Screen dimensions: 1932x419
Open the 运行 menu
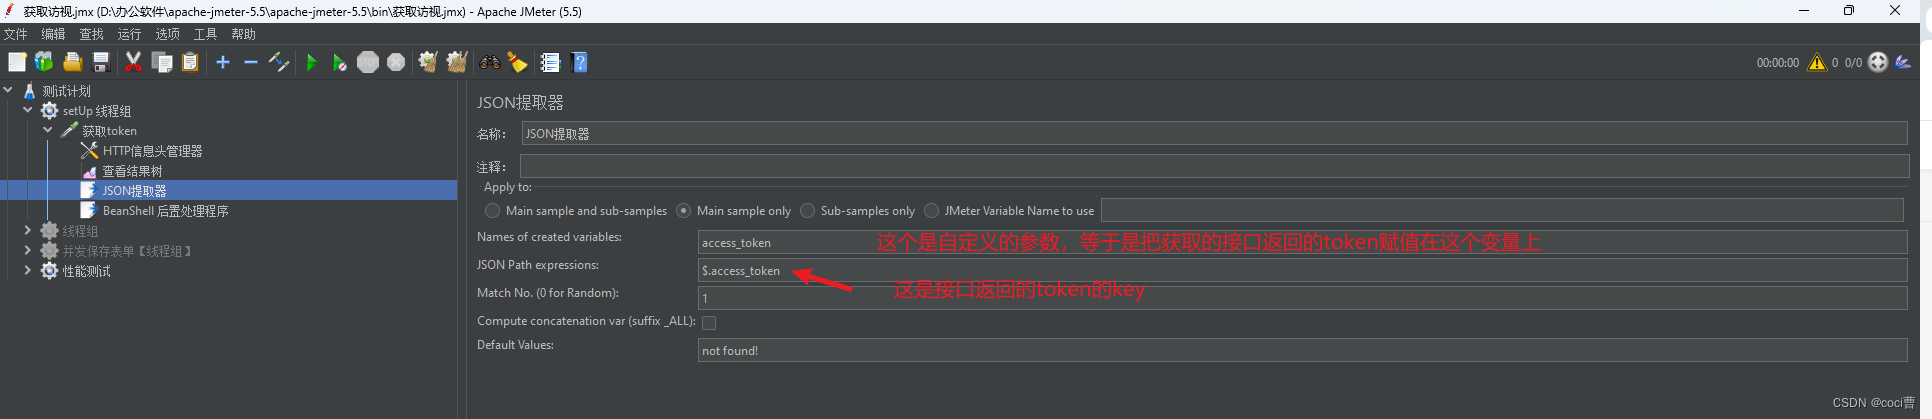[129, 34]
